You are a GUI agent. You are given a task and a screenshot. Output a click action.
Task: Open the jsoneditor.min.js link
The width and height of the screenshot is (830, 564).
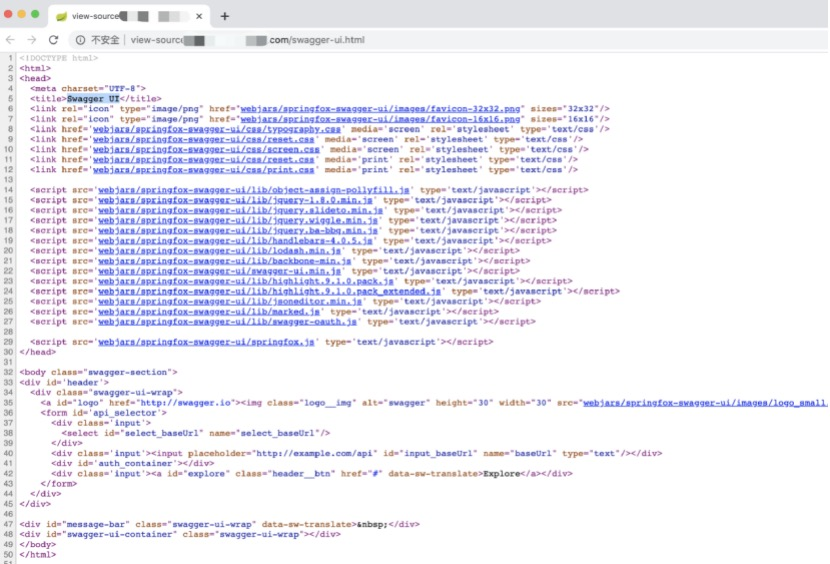[x=230, y=301]
